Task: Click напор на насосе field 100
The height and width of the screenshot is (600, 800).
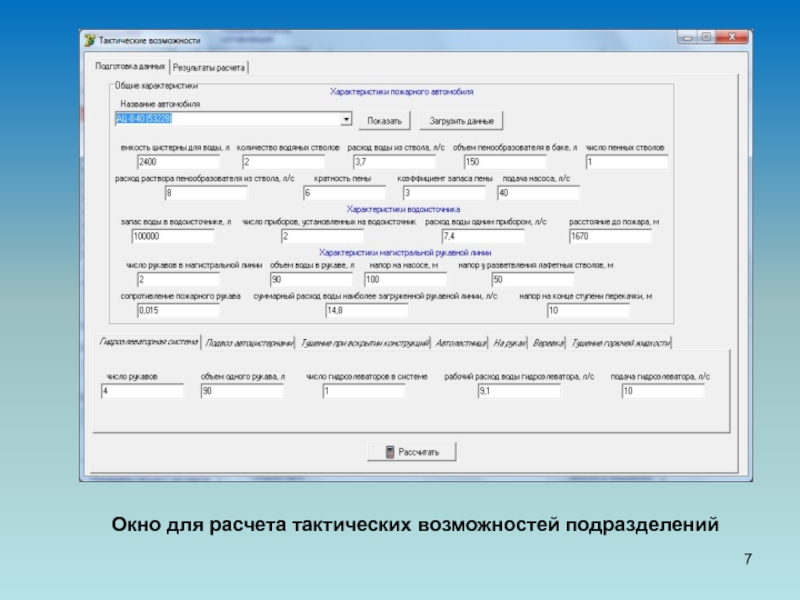Action: (x=405, y=280)
